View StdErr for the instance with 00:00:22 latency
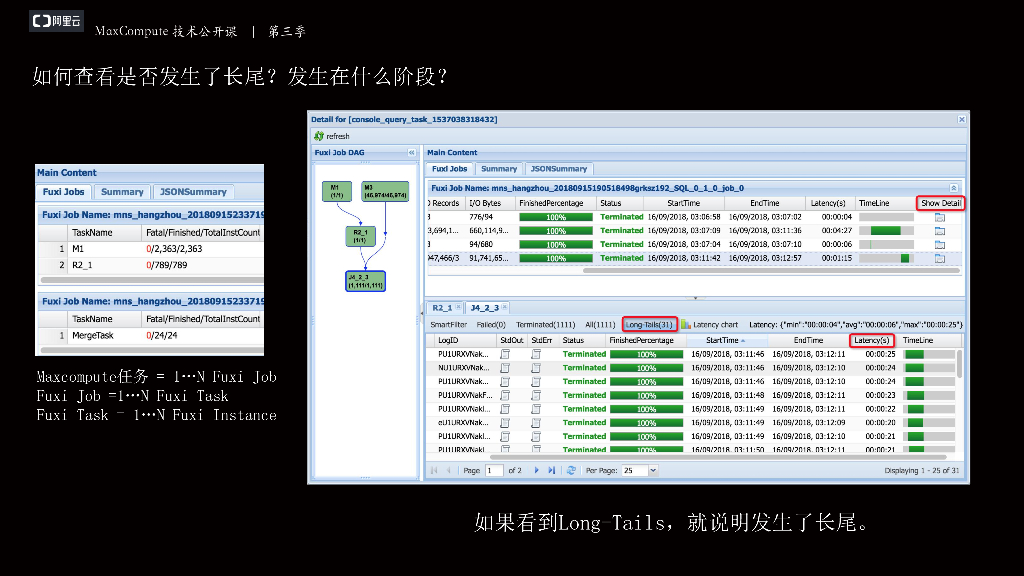 tap(536, 409)
